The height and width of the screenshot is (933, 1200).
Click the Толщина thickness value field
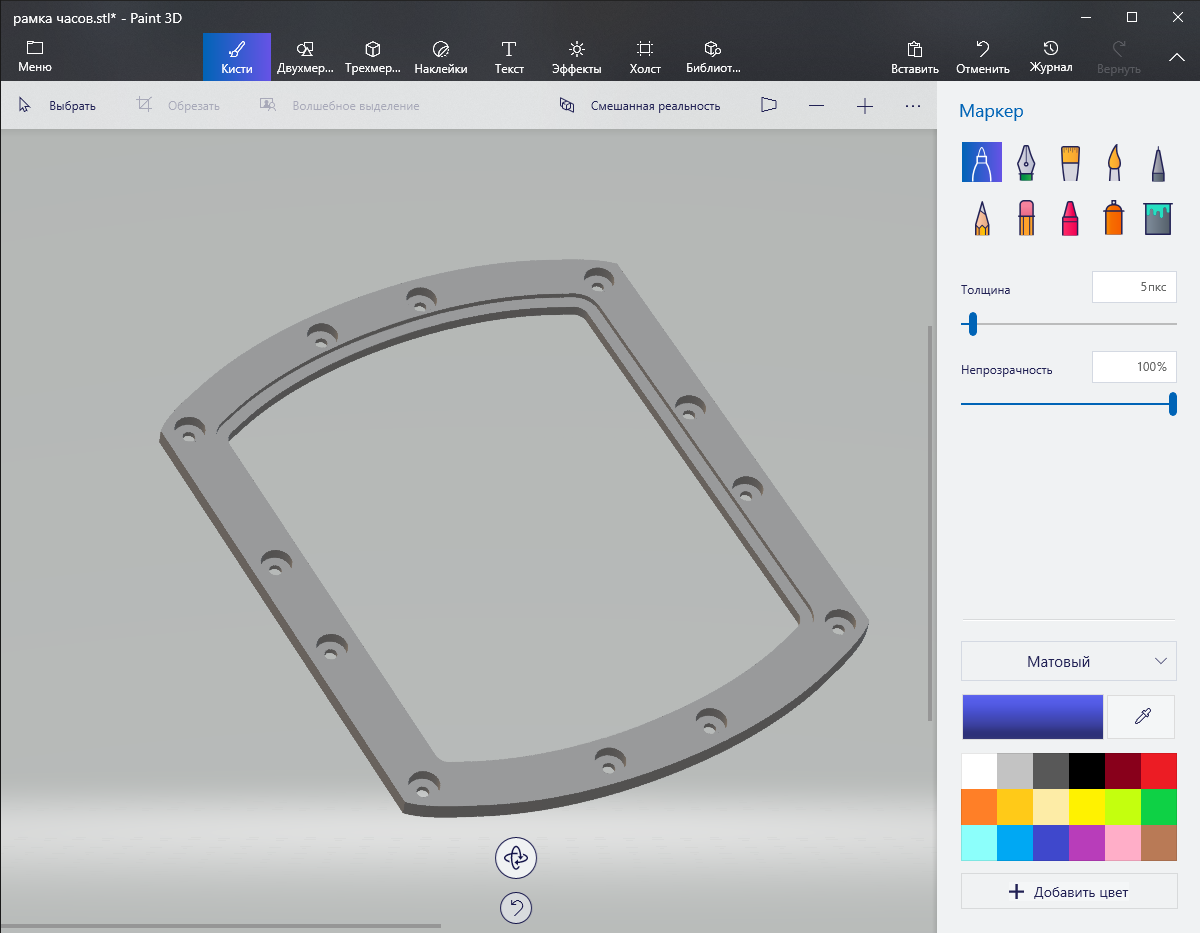click(x=1134, y=287)
